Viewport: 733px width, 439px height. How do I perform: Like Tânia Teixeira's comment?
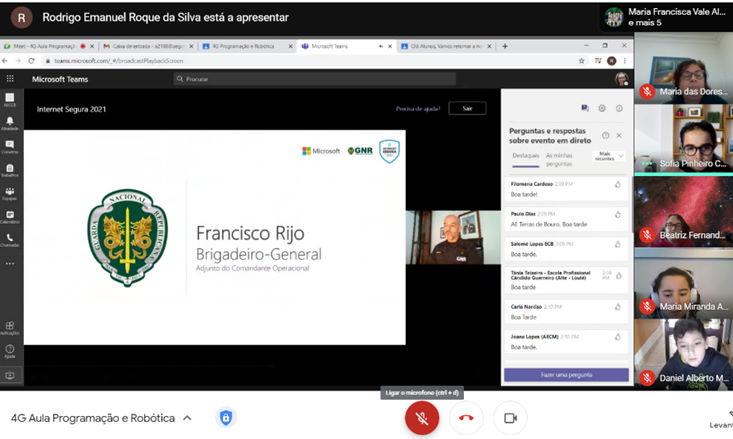(619, 276)
